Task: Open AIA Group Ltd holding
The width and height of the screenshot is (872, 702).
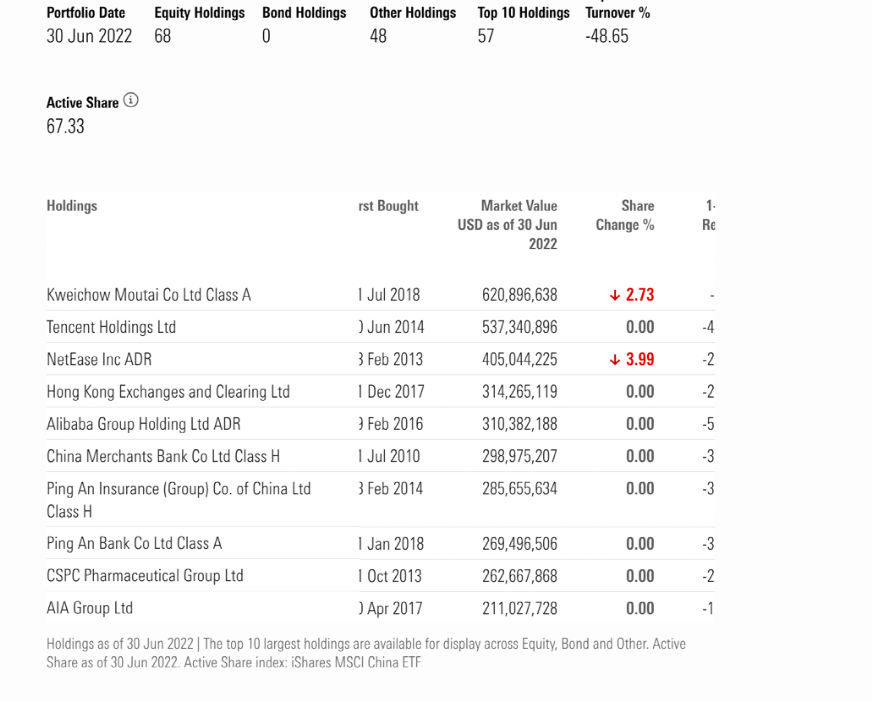Action: pos(89,608)
